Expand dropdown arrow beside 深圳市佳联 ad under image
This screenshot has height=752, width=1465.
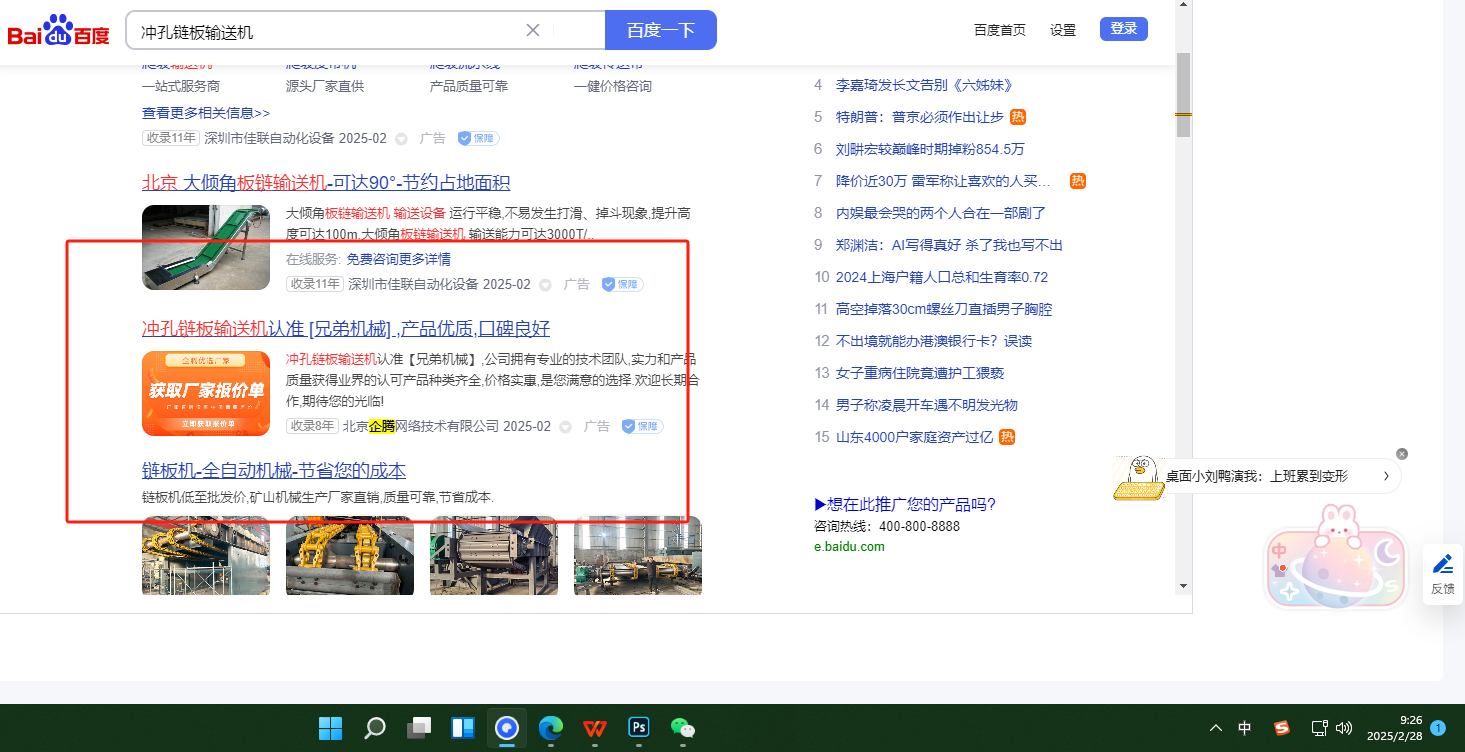pos(545,285)
